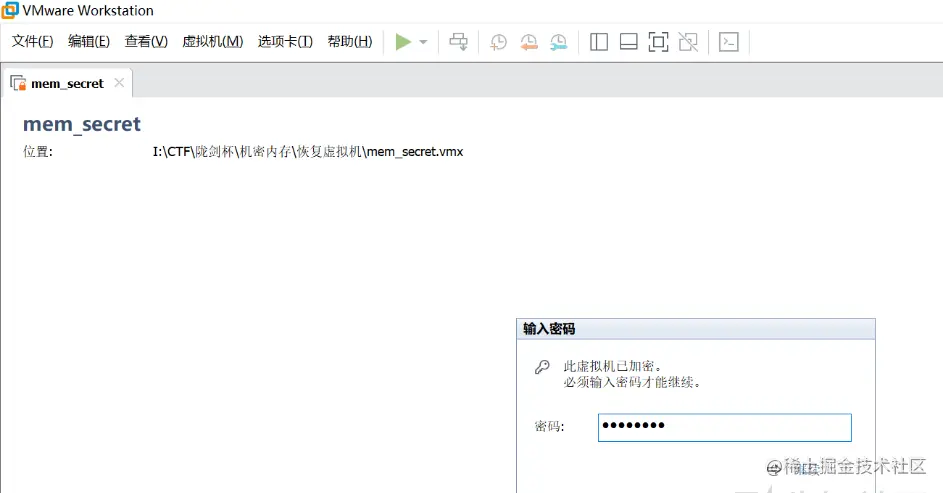
Task: Click the mem_secret.vmx location path text
Action: click(308, 152)
